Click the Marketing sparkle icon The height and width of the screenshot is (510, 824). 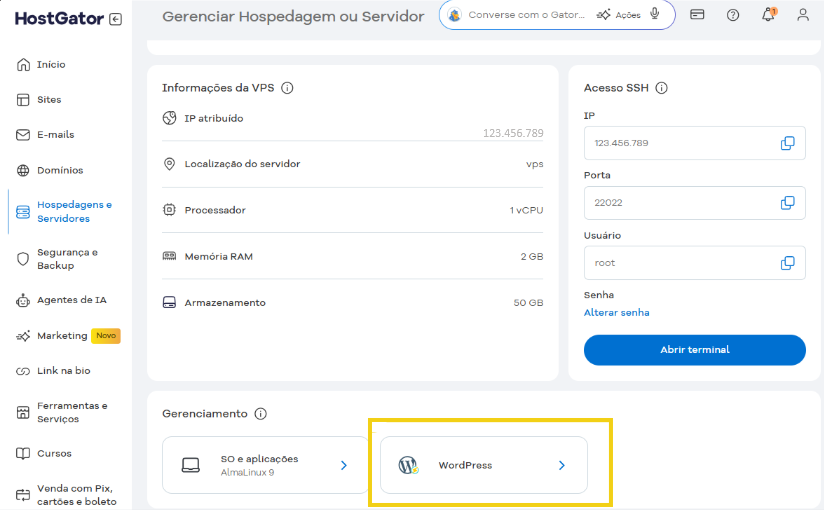coord(23,336)
